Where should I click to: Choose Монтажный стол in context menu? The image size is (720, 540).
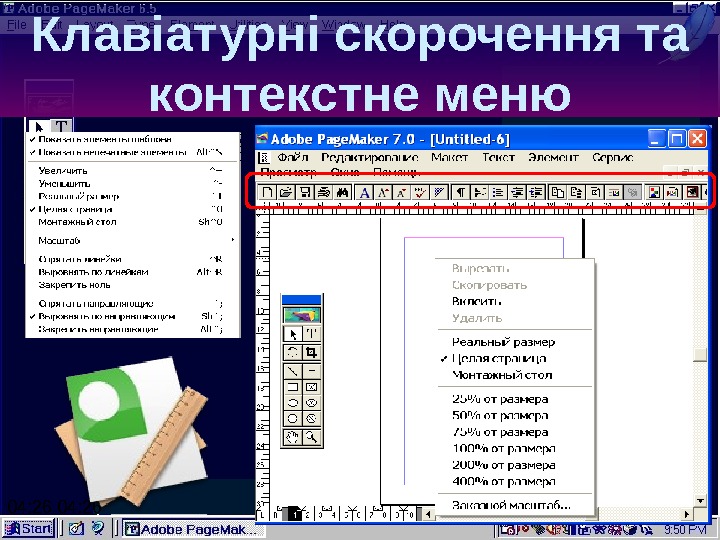click(515, 375)
